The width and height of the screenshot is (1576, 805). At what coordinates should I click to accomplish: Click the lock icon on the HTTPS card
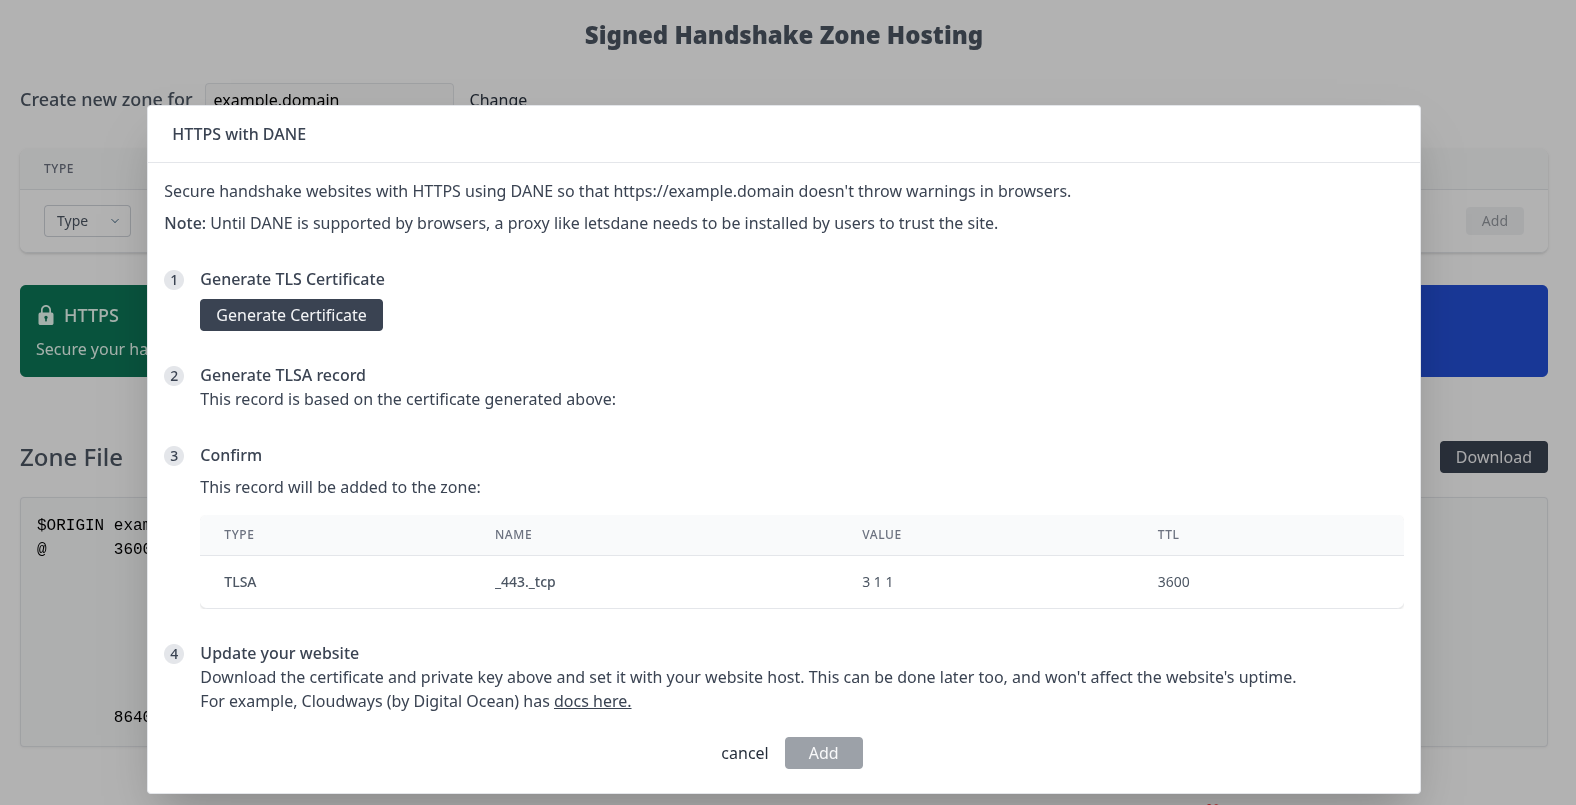coord(46,316)
